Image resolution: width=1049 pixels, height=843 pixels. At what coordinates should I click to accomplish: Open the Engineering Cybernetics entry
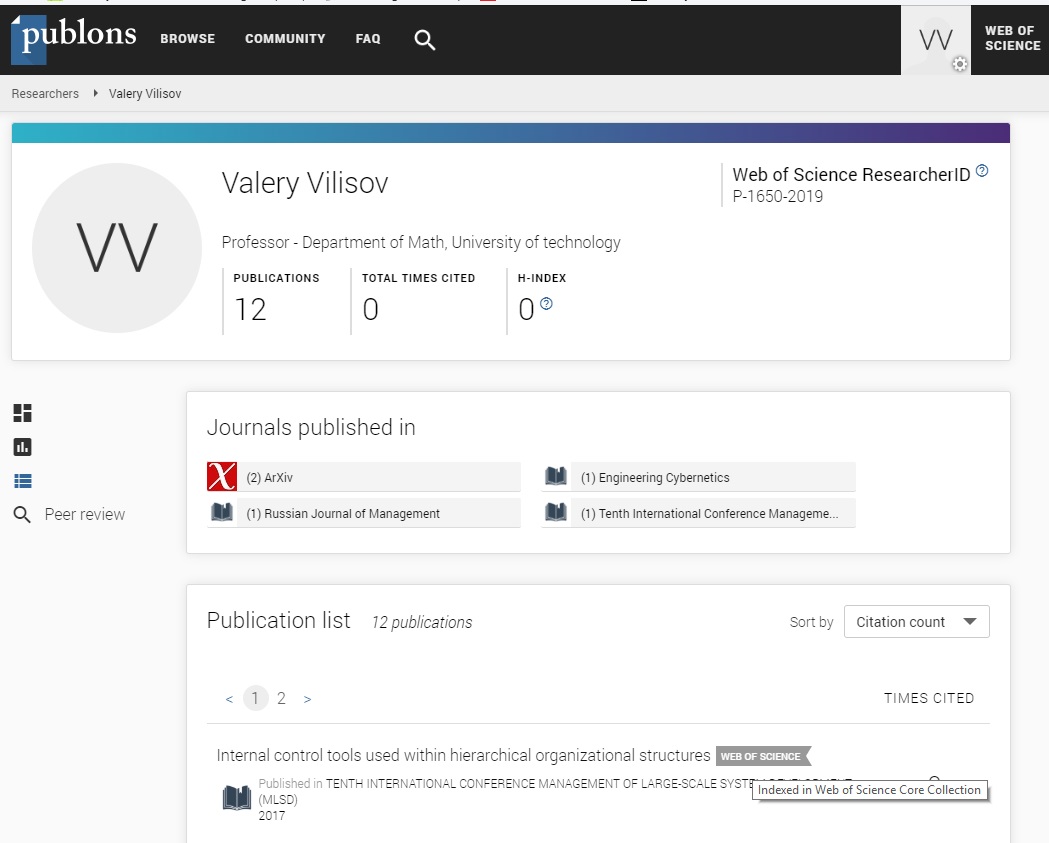point(698,477)
